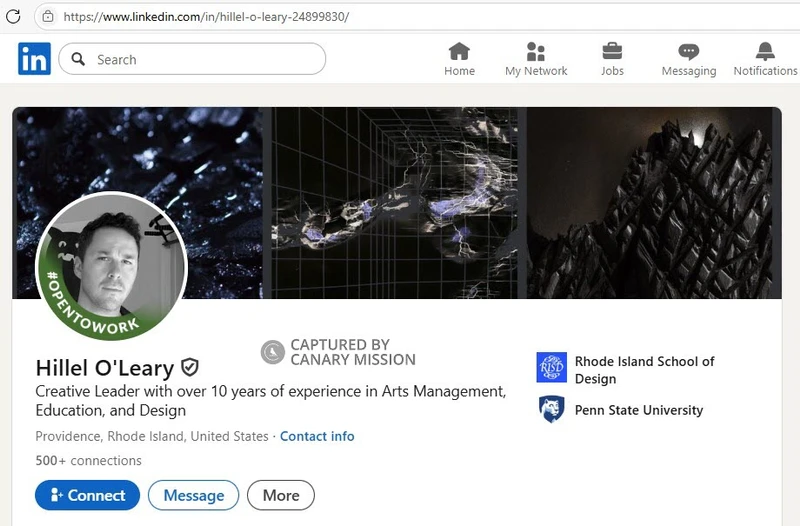This screenshot has width=800, height=526.
Task: Focus the LinkedIn Search field
Action: point(192,59)
